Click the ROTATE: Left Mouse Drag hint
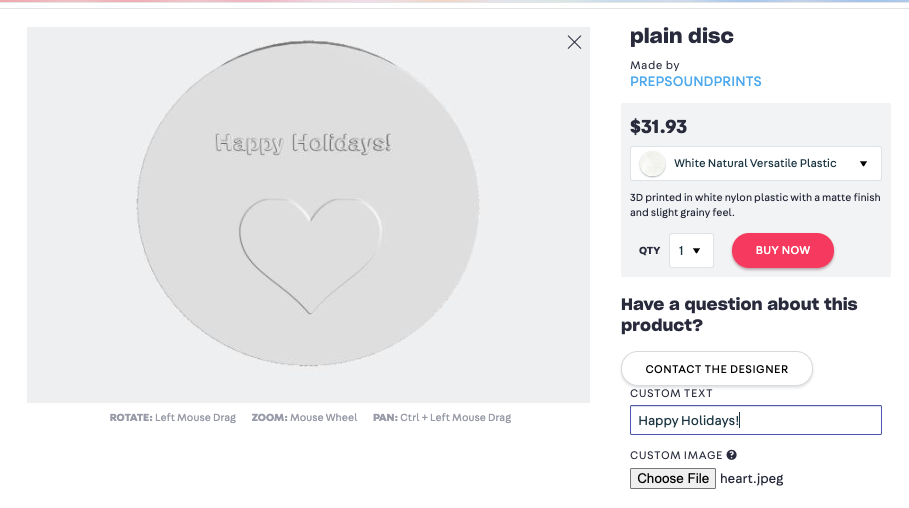 point(173,418)
